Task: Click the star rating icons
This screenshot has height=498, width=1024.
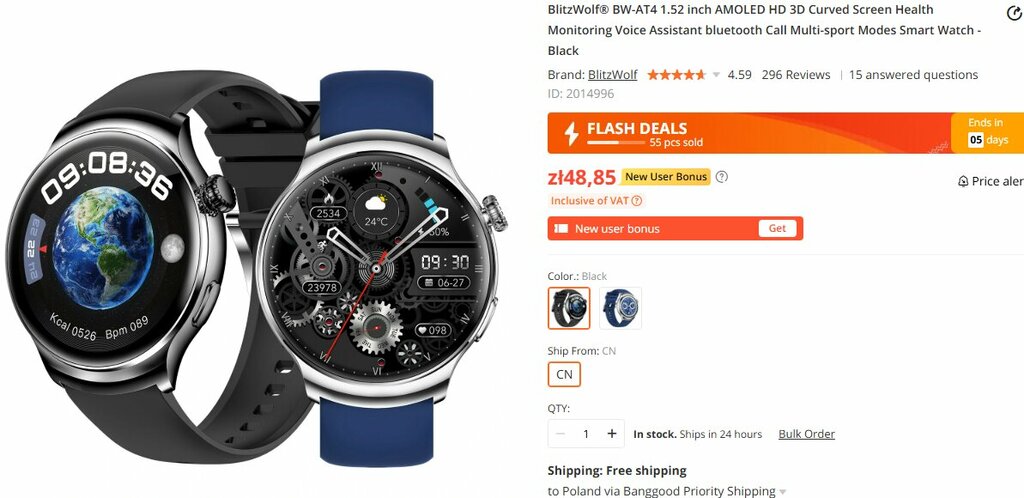Action: point(677,75)
